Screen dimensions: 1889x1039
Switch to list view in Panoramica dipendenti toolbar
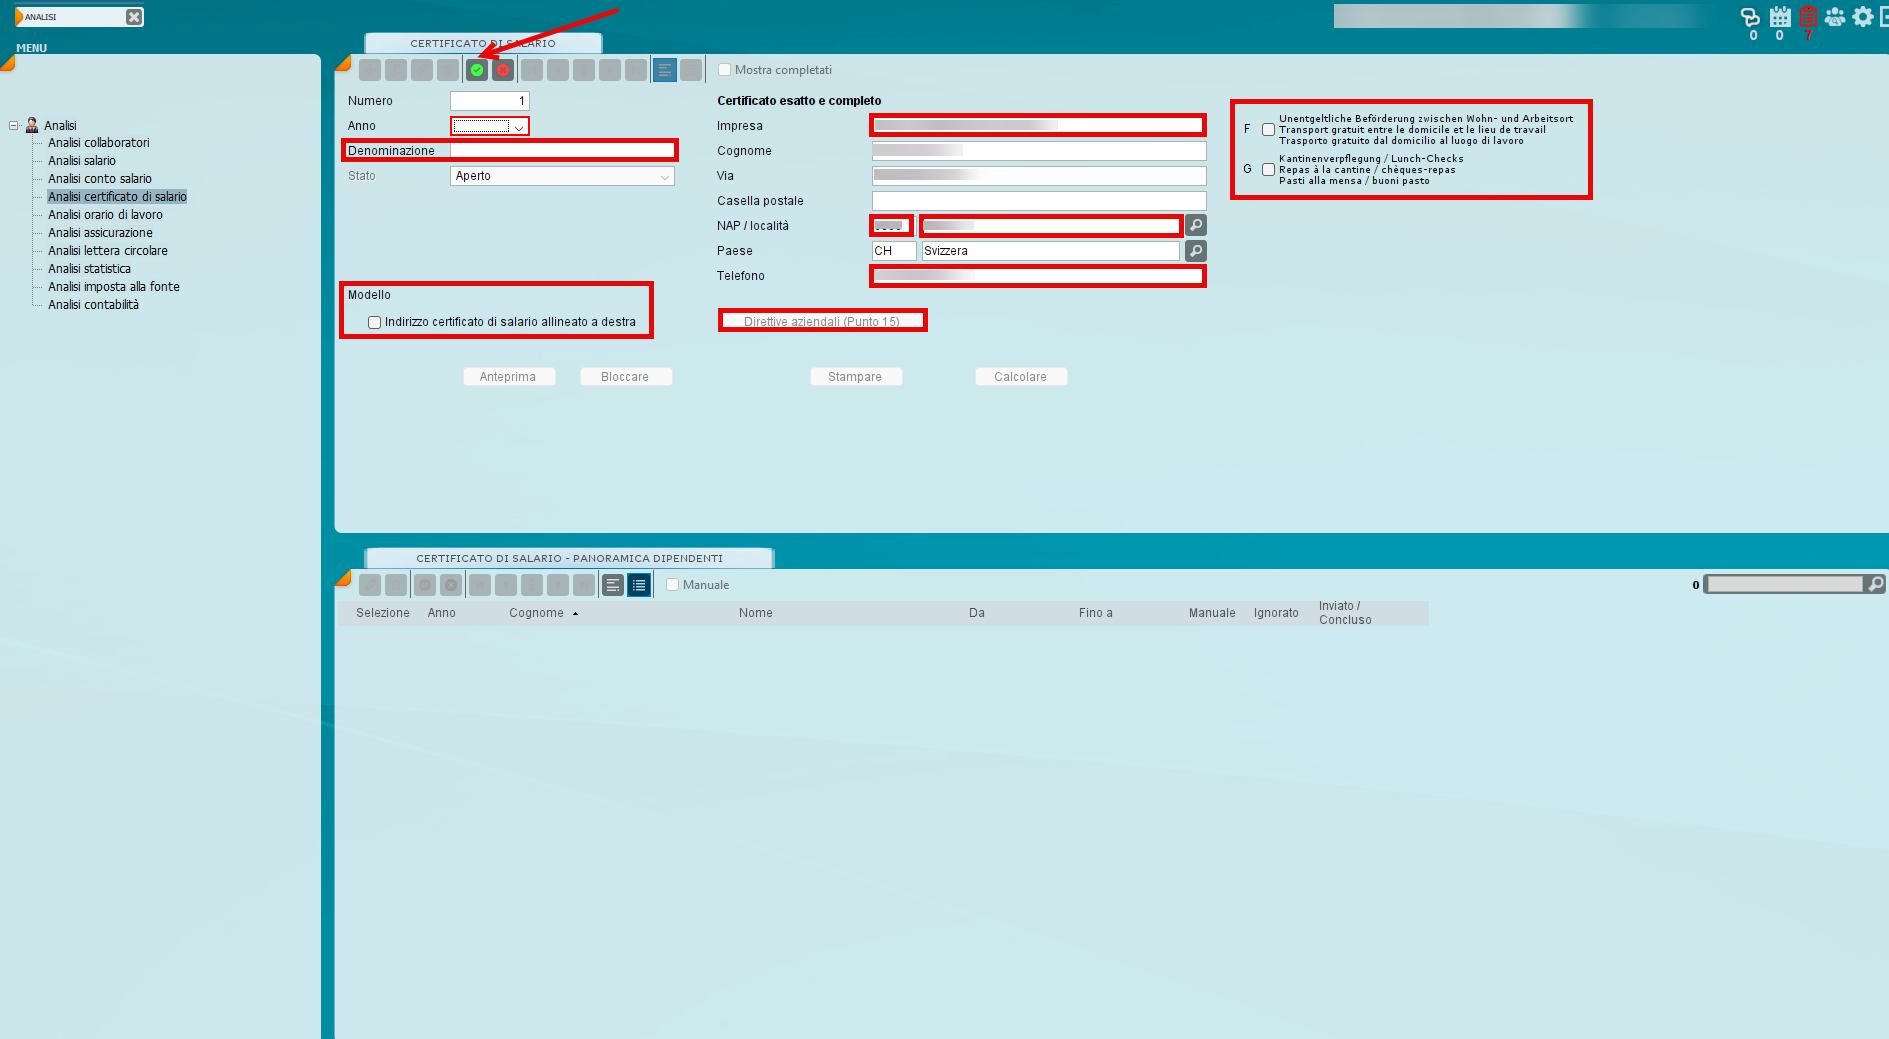[x=640, y=585]
